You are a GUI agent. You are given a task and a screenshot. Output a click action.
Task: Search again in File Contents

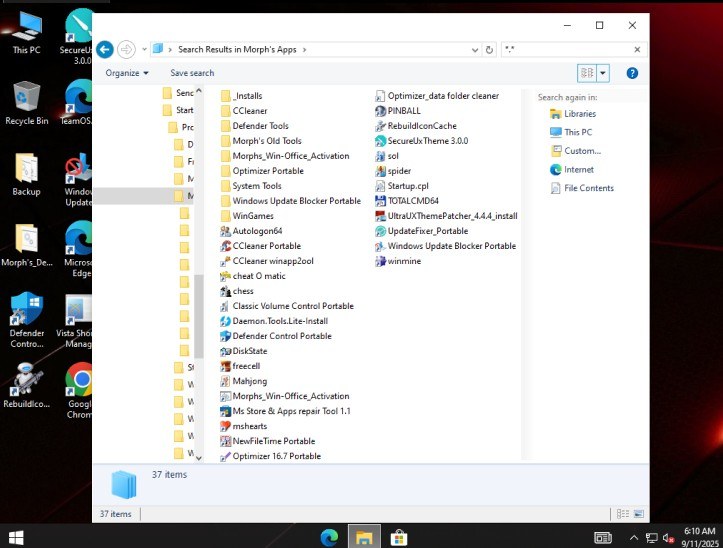[x=582, y=188]
